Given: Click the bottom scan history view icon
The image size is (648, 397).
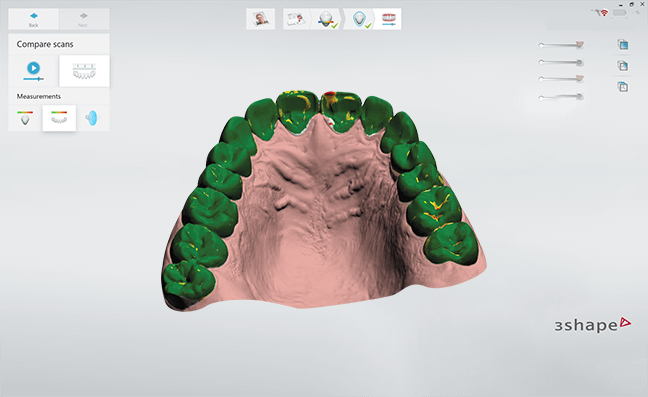Looking at the screenshot, I should click(x=623, y=87).
